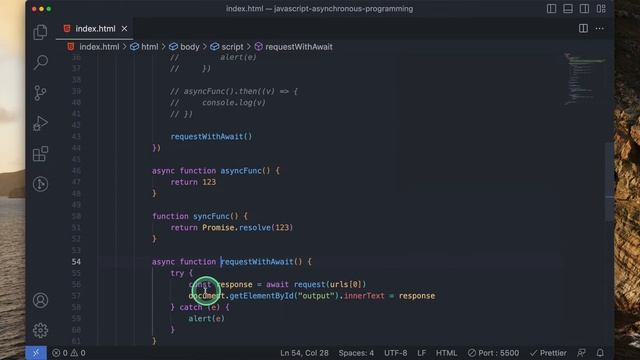Click innerText on line 57
Screen dimensions: 640x360
[x=364, y=296]
